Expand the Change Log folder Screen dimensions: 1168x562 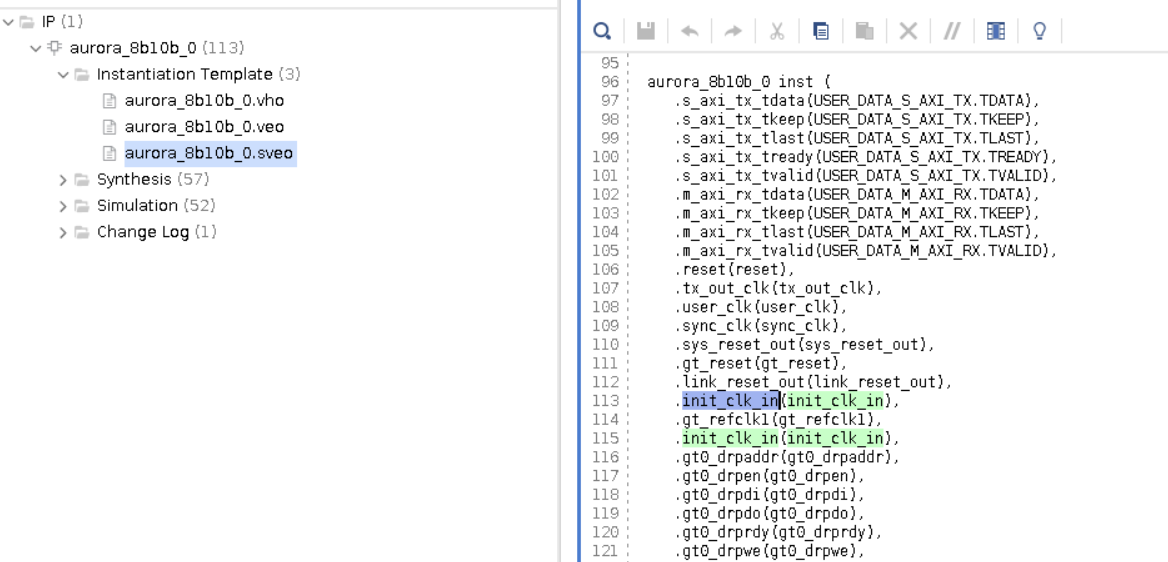pyautogui.click(x=63, y=233)
